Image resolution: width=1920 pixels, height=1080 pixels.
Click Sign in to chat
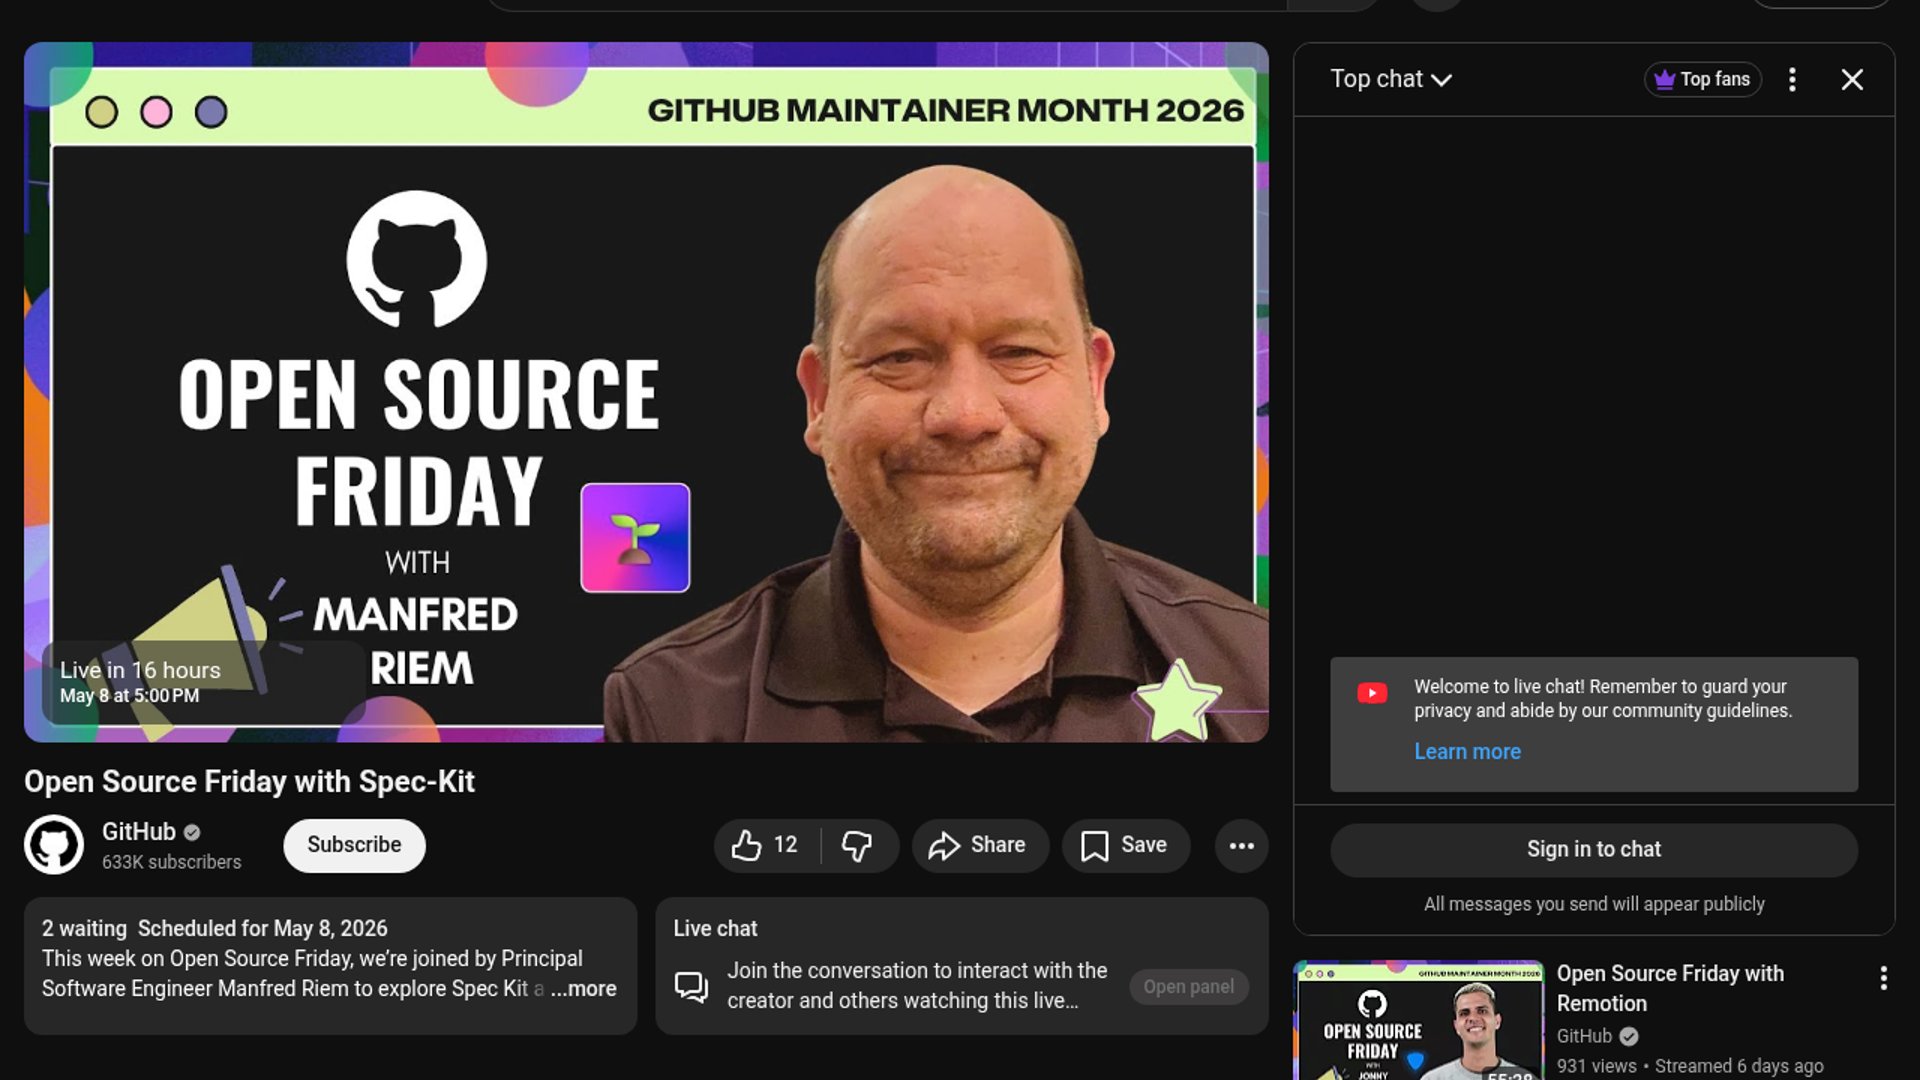point(1593,850)
